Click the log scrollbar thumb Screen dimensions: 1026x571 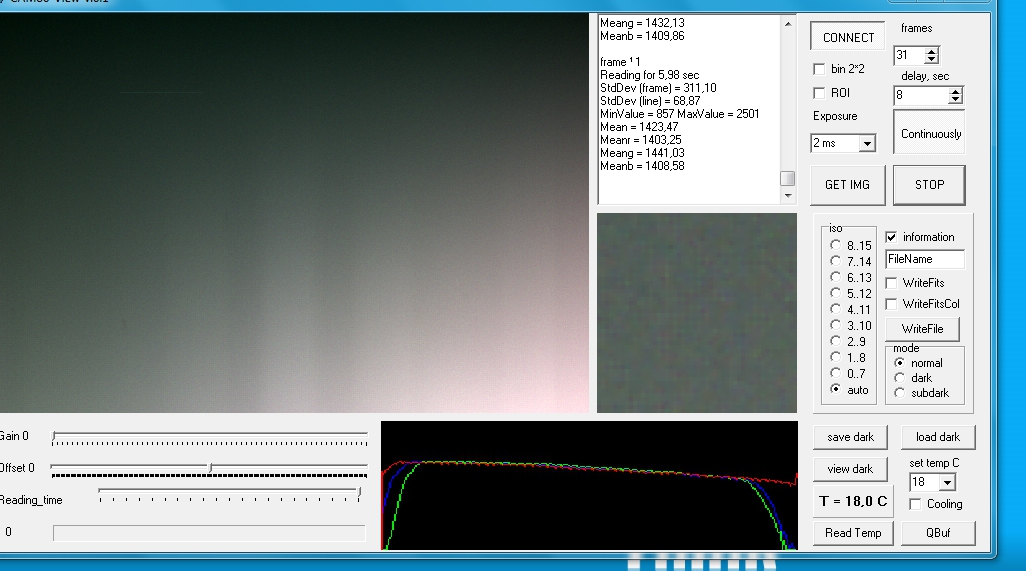click(788, 179)
